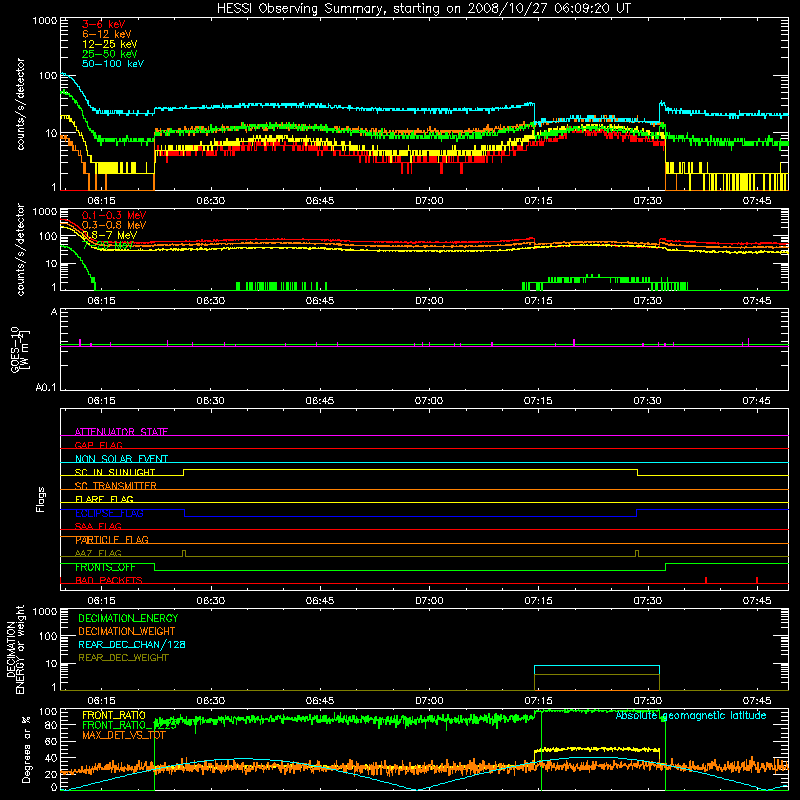Select the SC_TRANSMITTER flag label
The height and width of the screenshot is (800, 800).
(x=116, y=486)
